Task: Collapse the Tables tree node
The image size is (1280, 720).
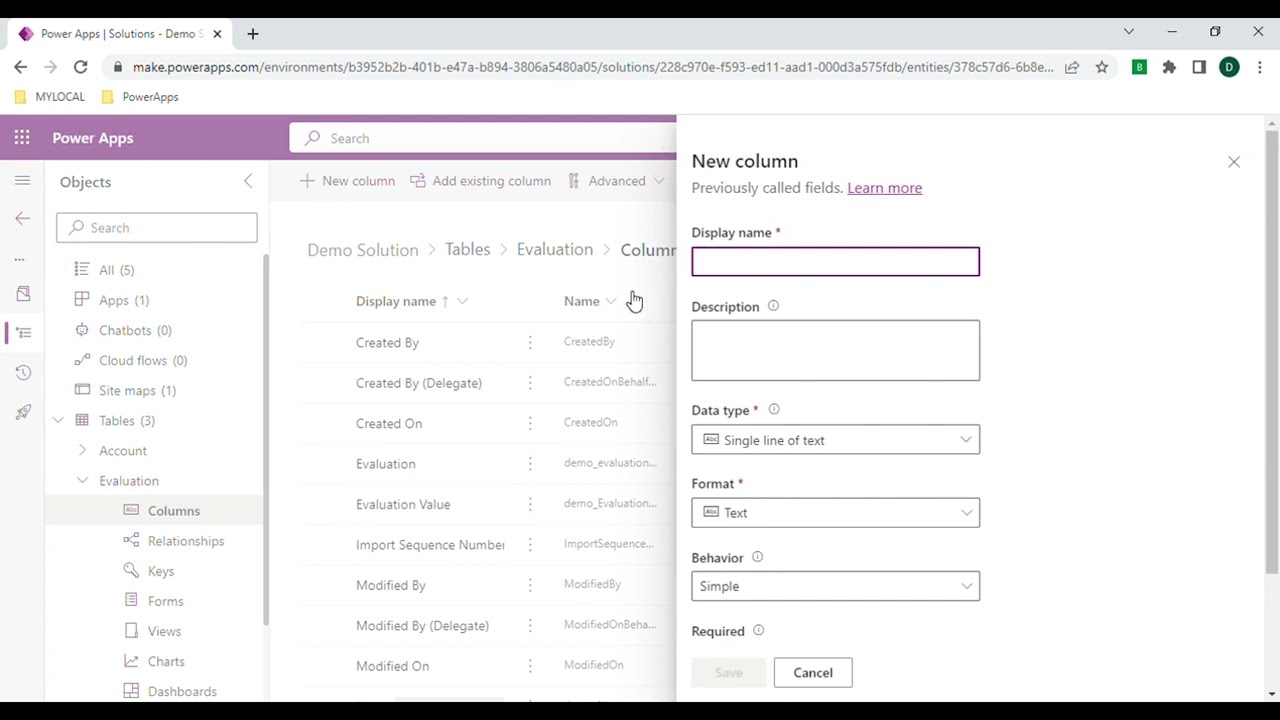Action: click(58, 420)
